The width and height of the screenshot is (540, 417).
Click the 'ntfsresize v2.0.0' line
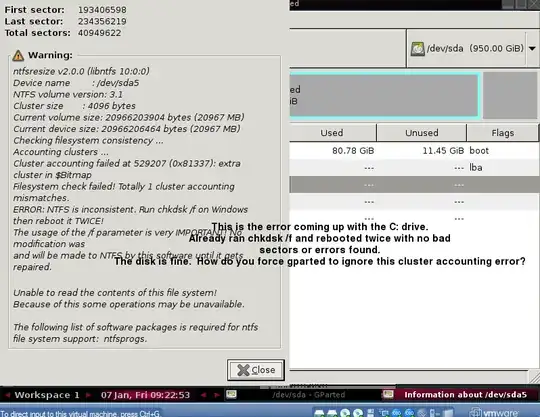coord(81,71)
